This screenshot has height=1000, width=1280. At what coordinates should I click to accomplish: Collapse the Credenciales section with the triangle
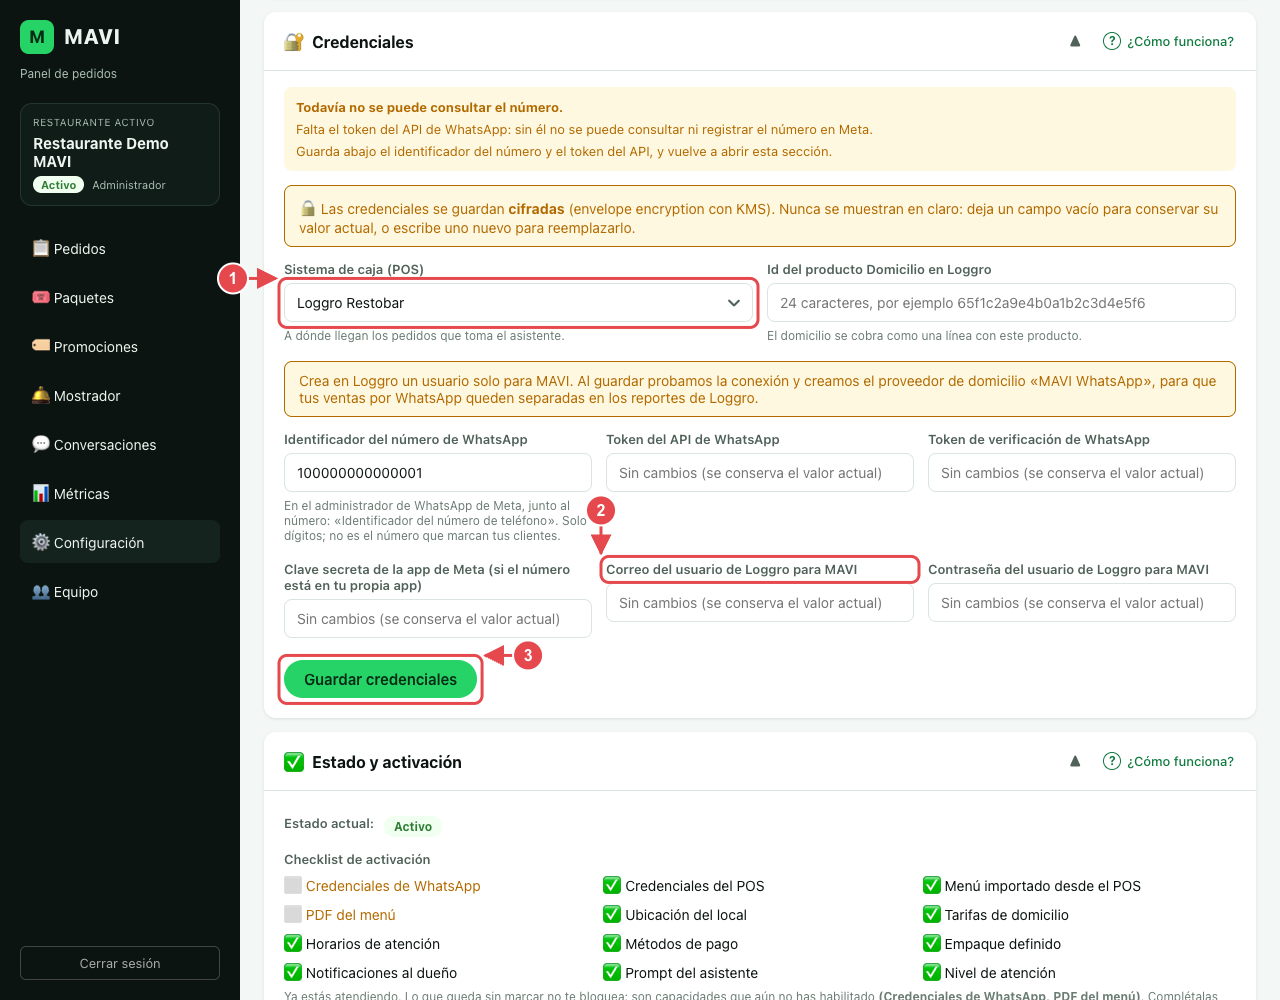click(1075, 41)
